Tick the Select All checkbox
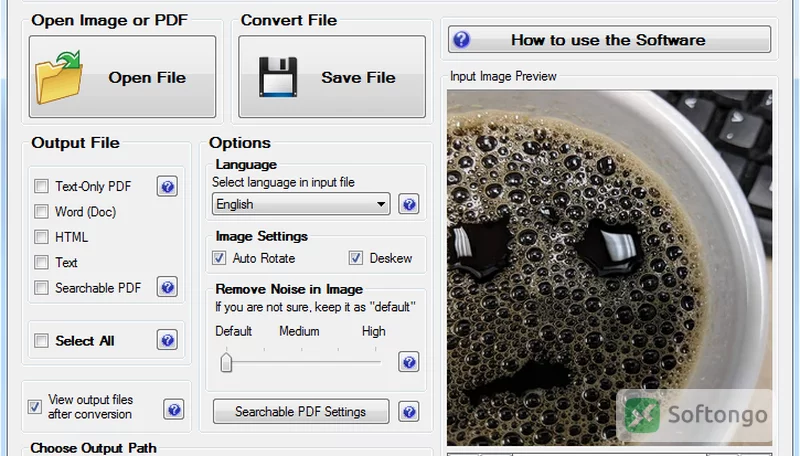This screenshot has width=800, height=456. (41, 340)
